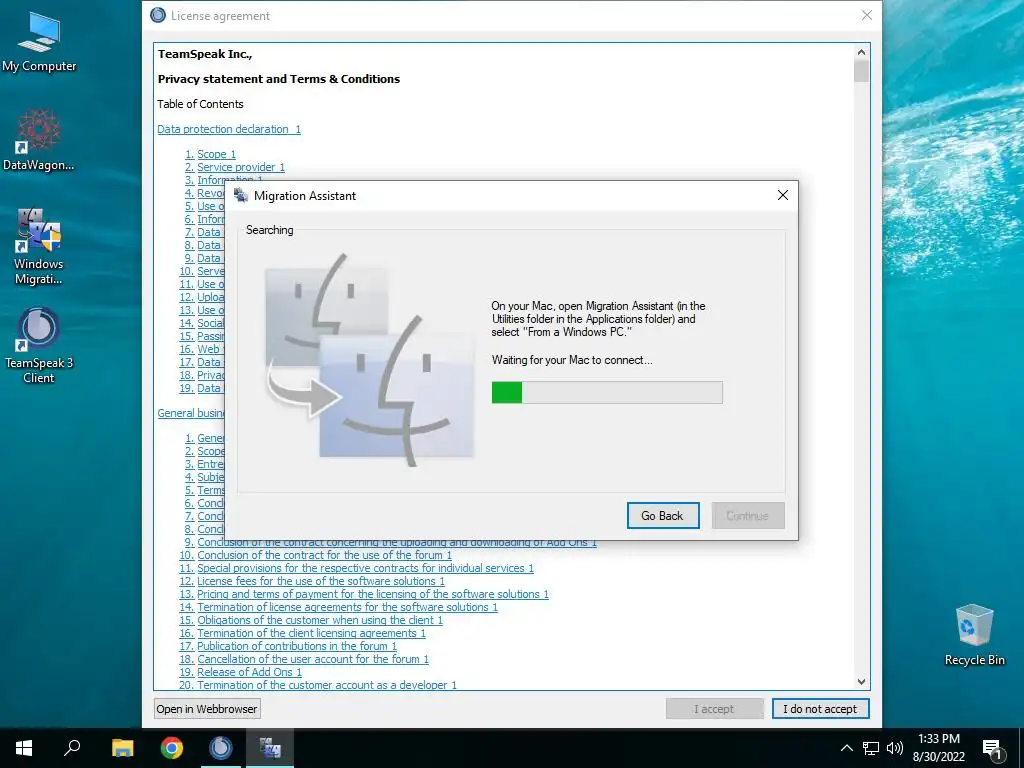Click Go Back in Migration Assistant
Viewport: 1024px width, 768px height.
coord(663,515)
